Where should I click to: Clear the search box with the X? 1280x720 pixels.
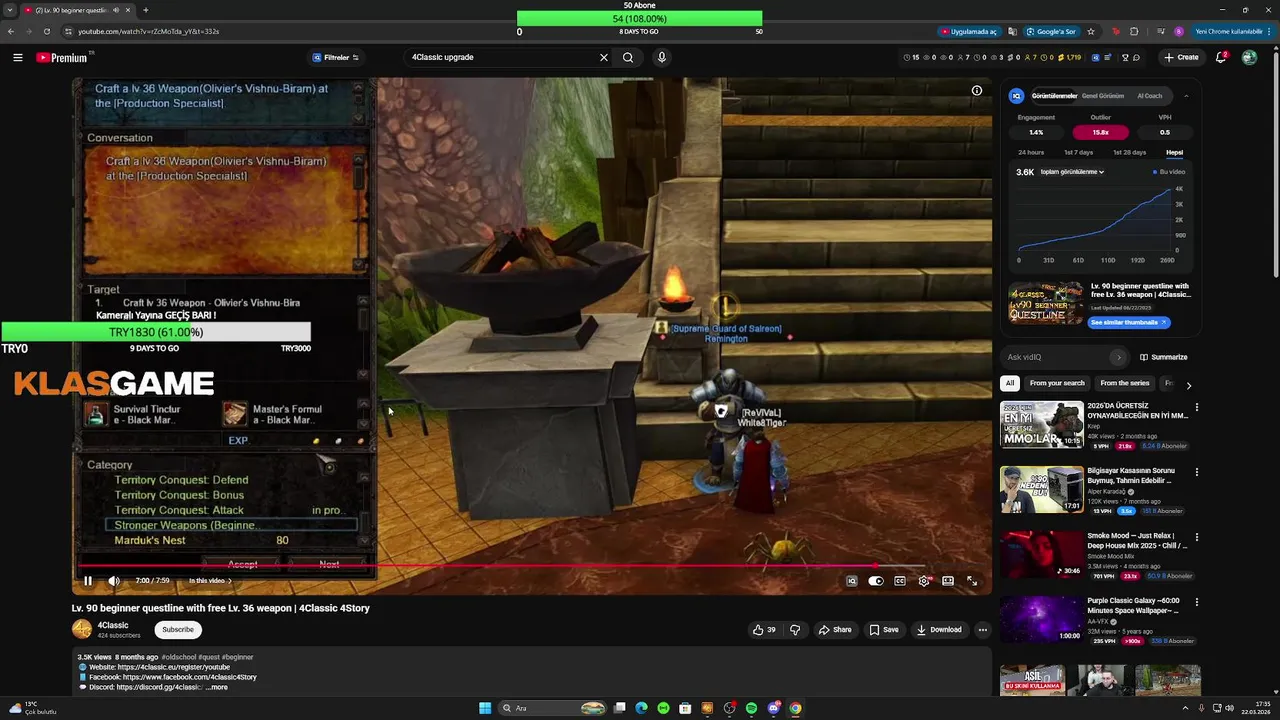point(604,57)
